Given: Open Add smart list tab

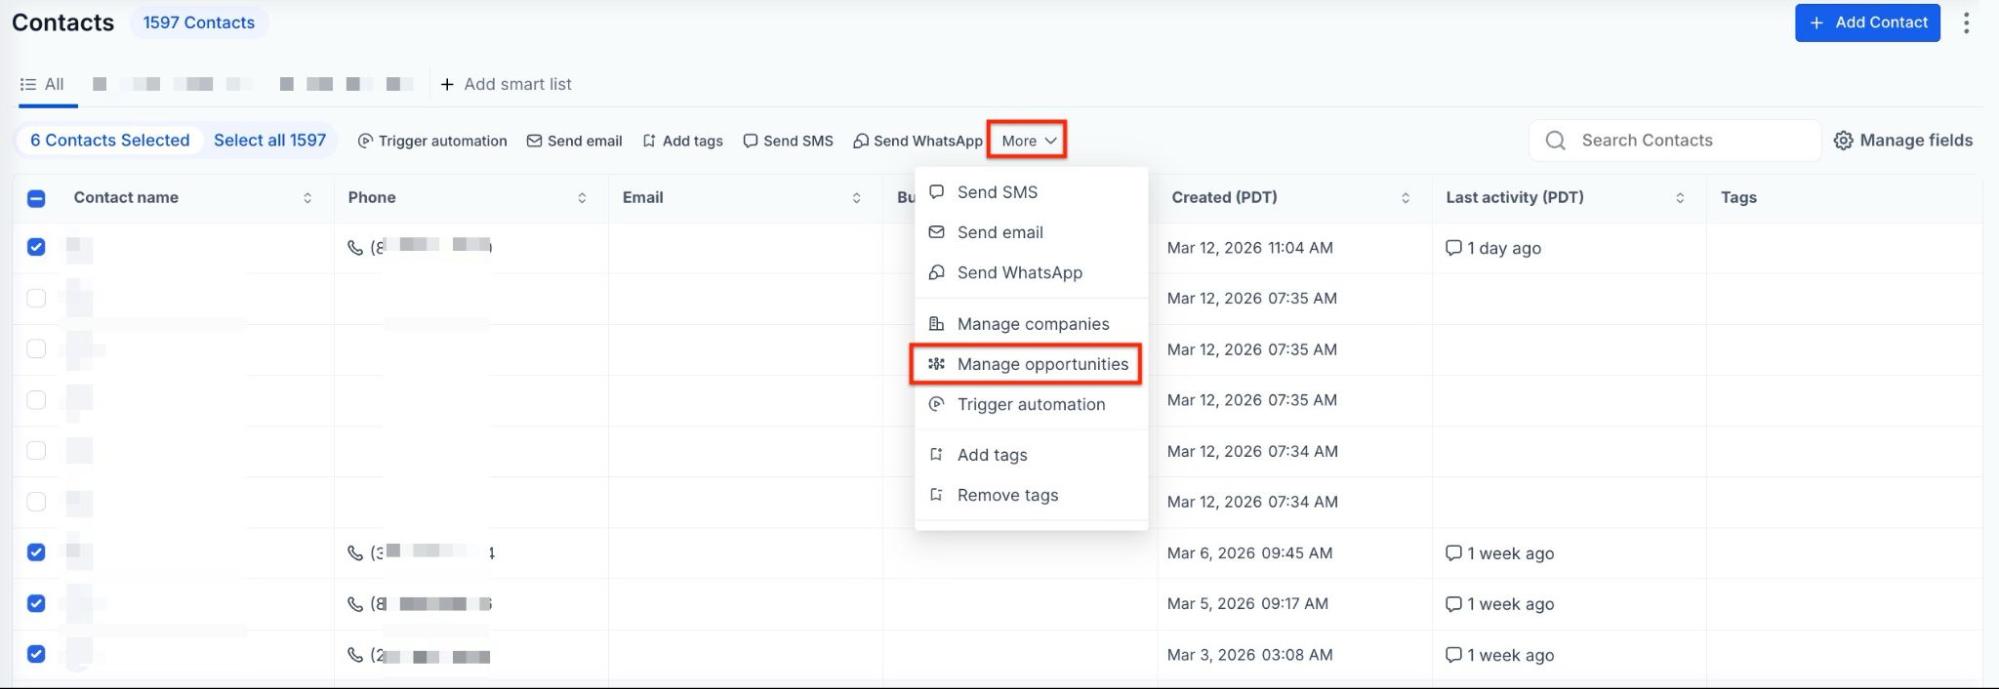Looking at the screenshot, I should [506, 84].
